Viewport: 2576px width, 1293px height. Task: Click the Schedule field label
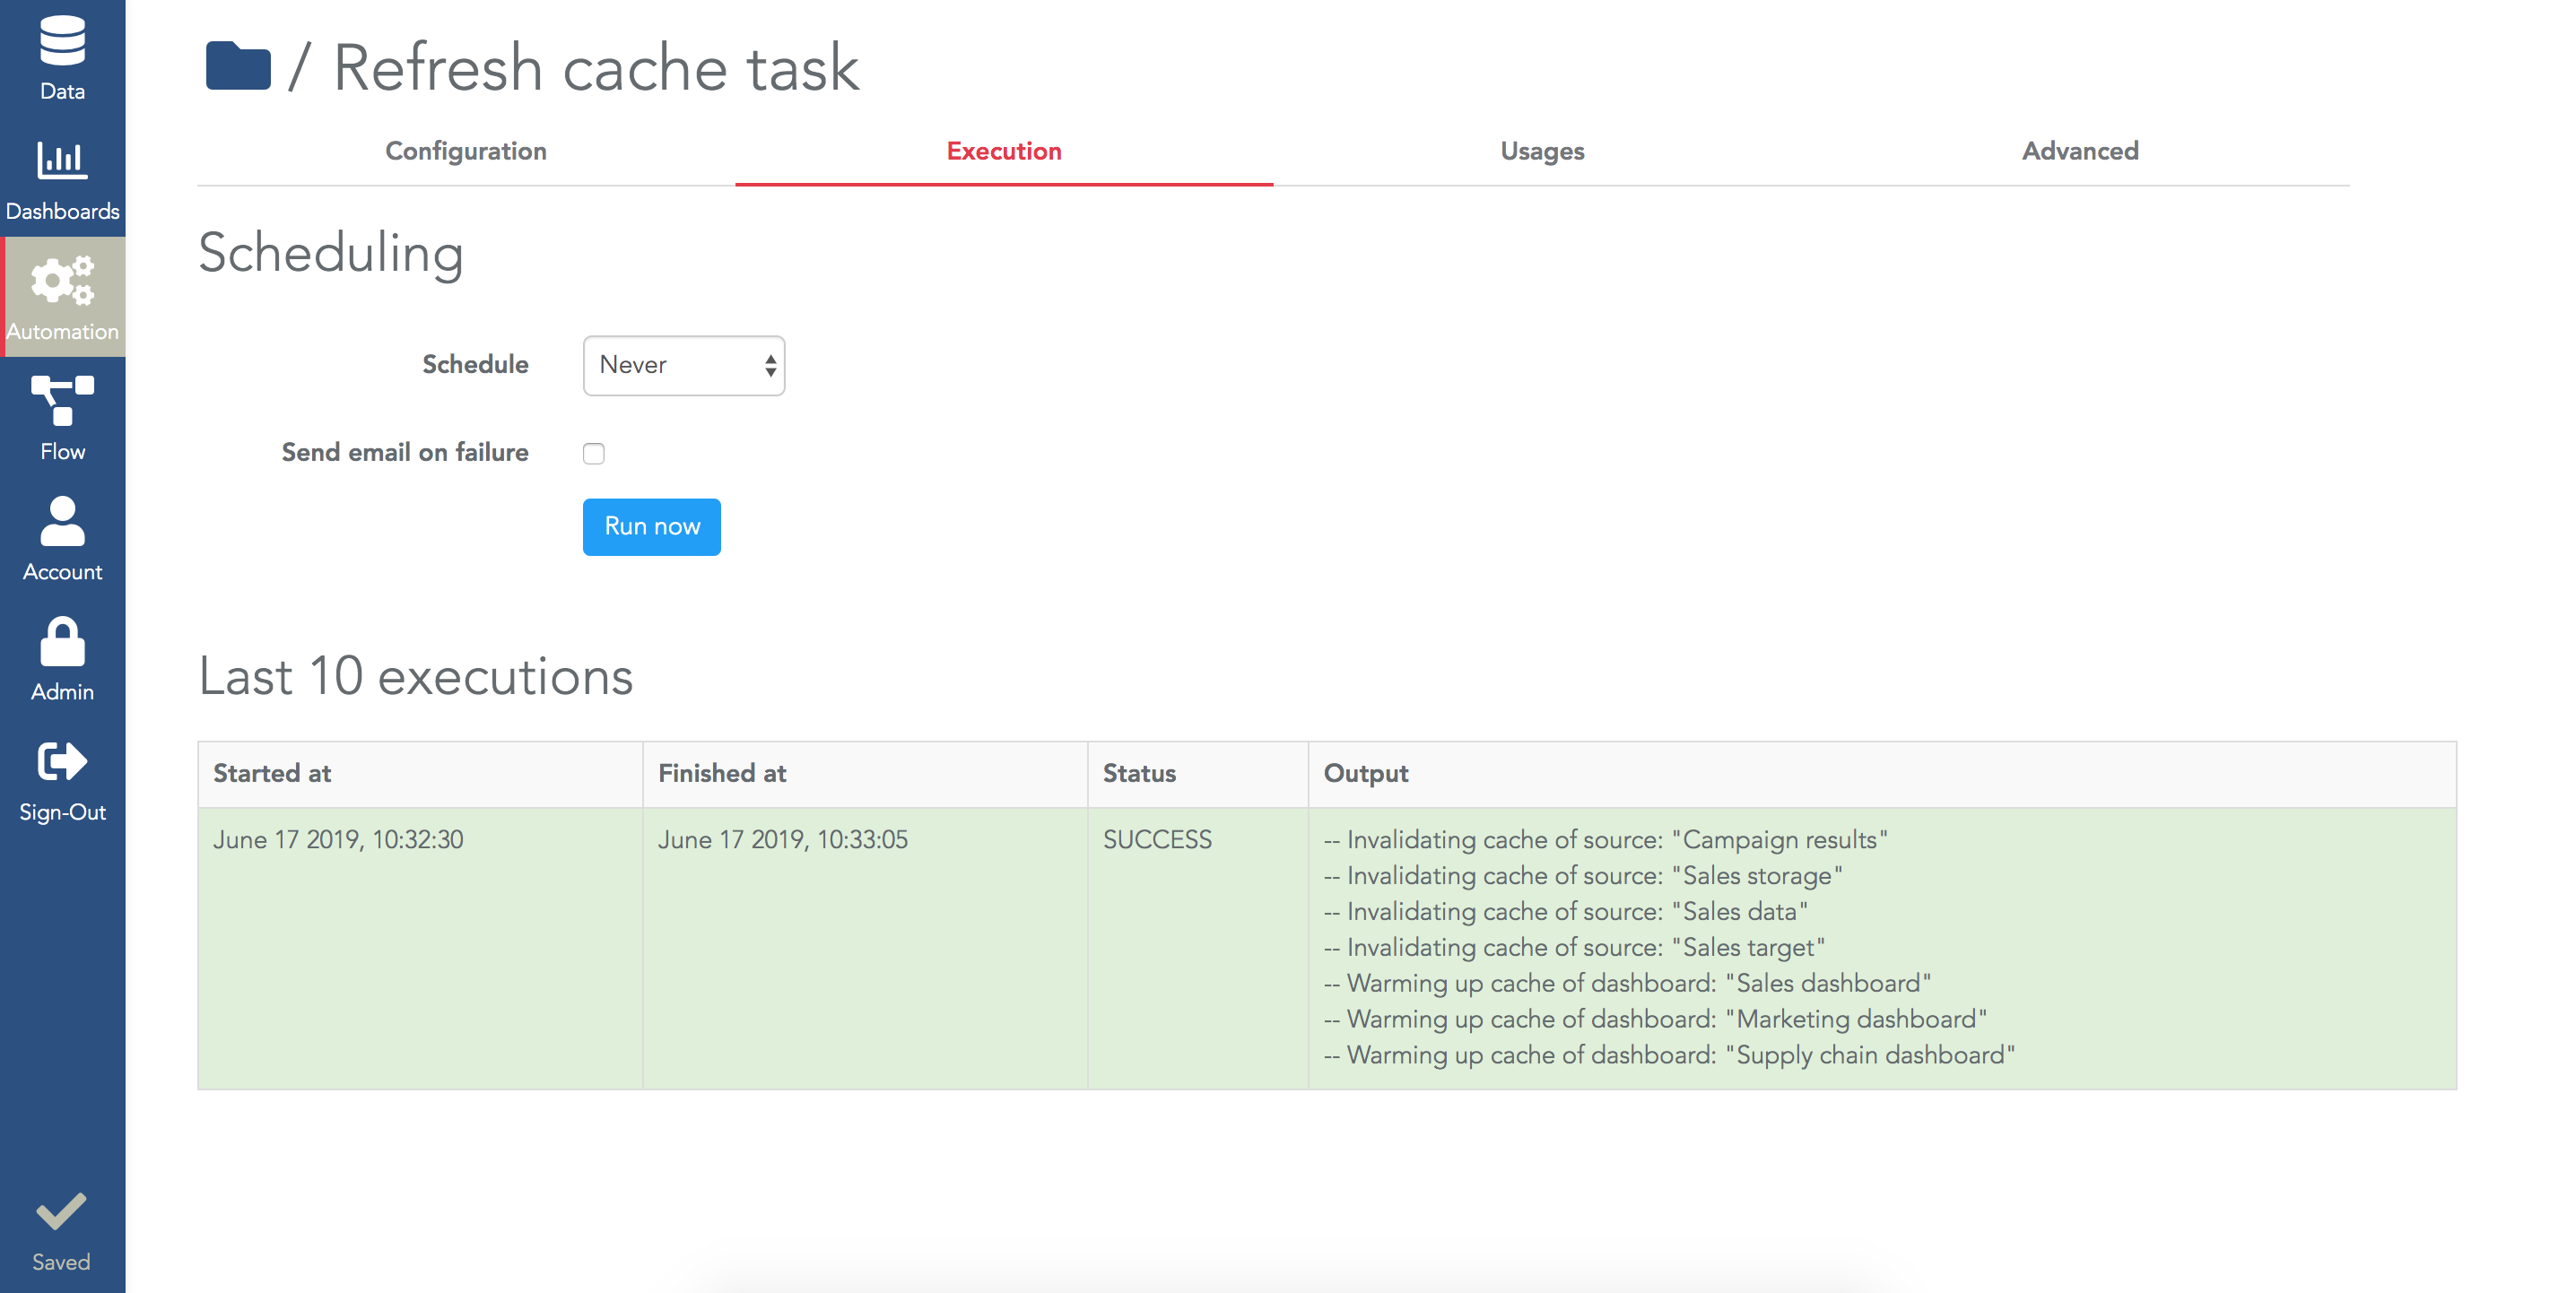click(x=475, y=365)
